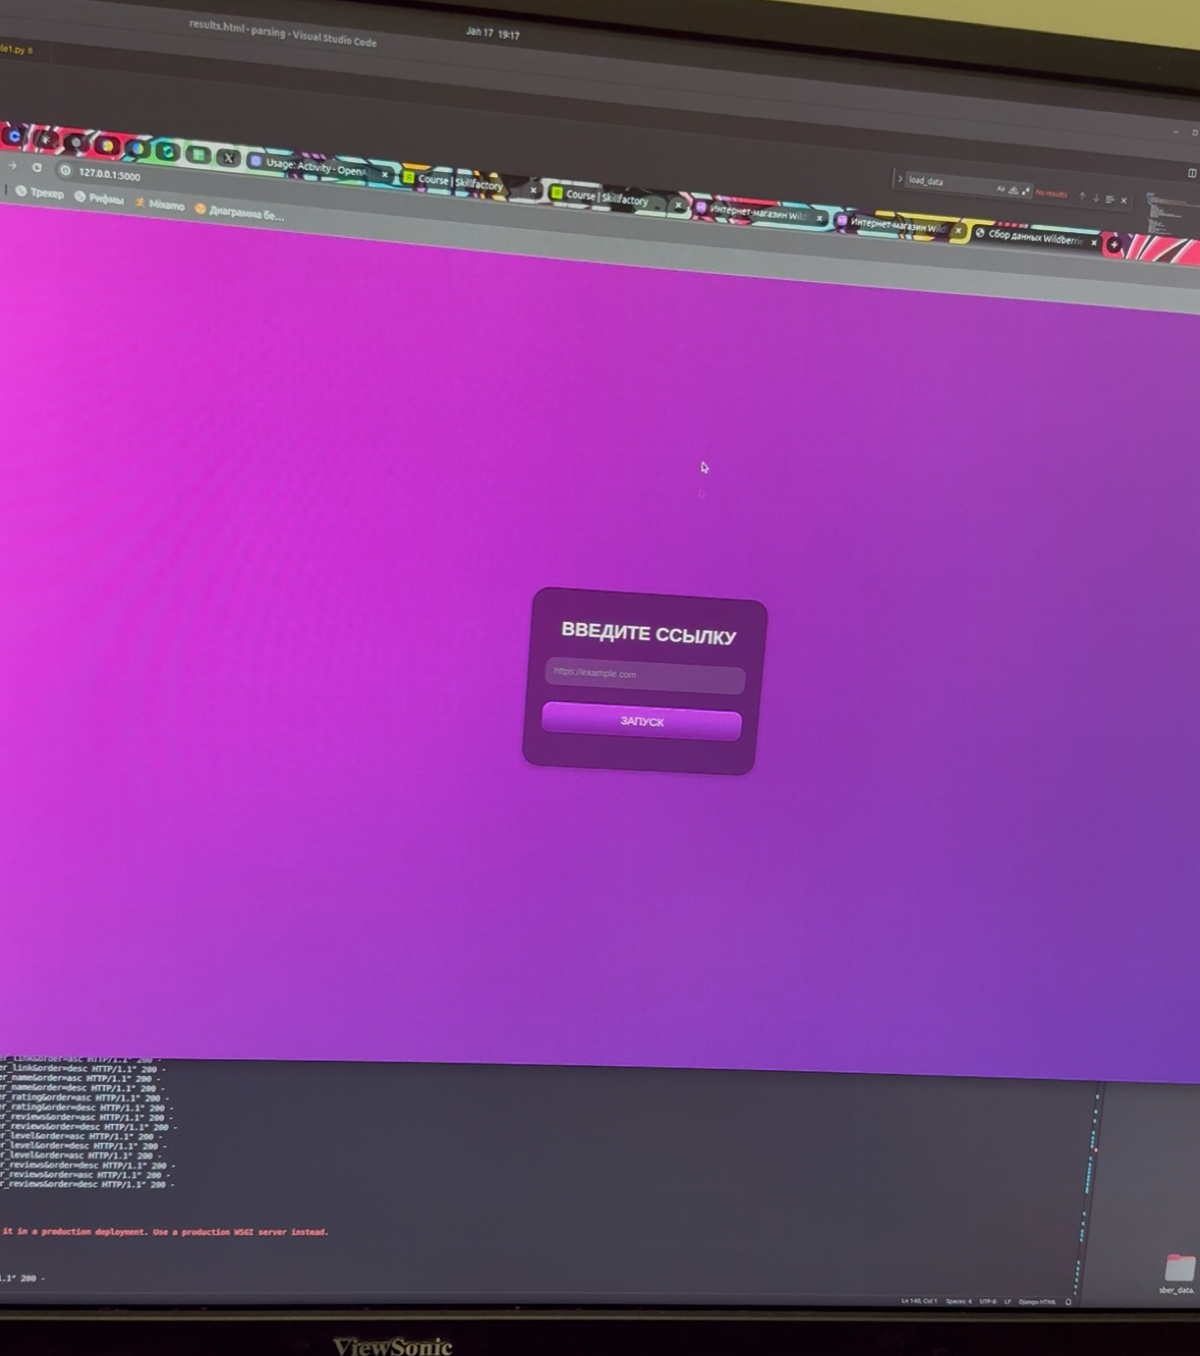
Task: Click the production WSGI server warning line
Action: pos(164,1232)
